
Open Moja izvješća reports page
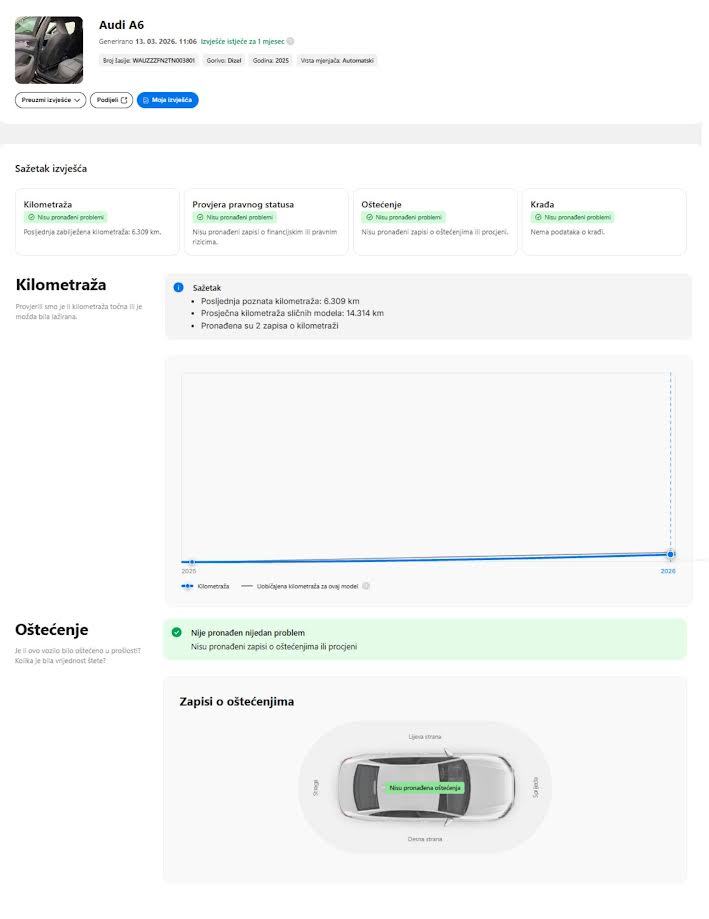tap(168, 100)
